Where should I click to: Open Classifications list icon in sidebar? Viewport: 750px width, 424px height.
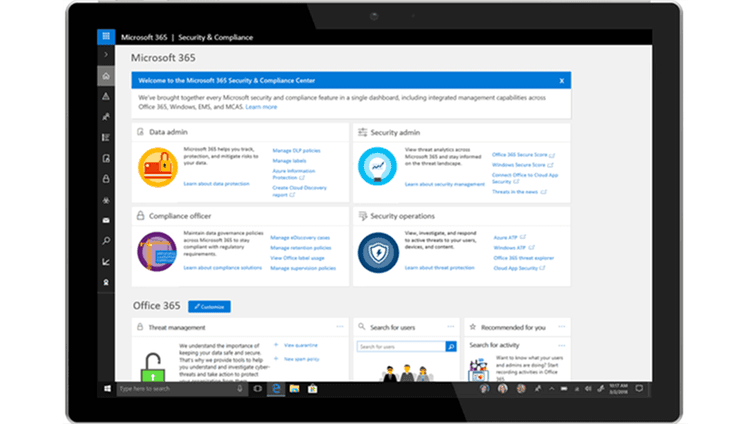[106, 137]
